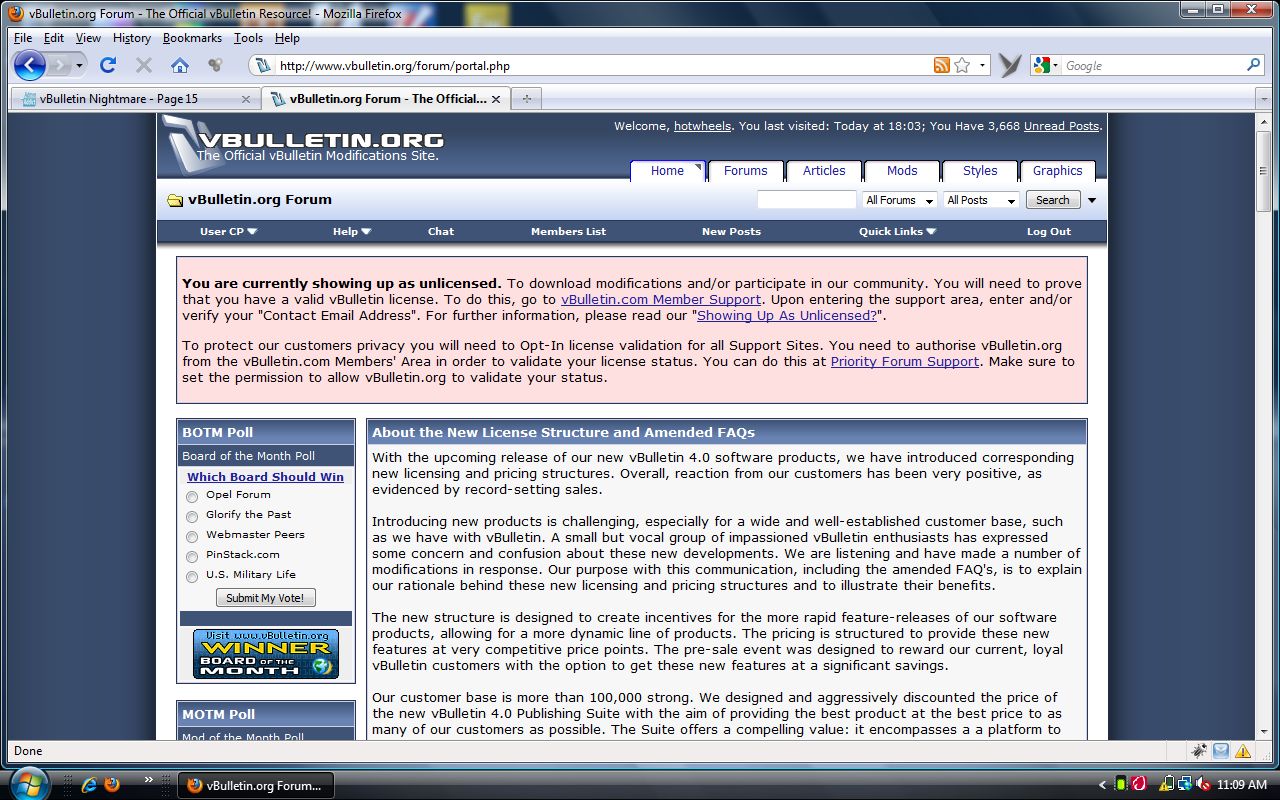Reload the page with the refresh icon

108,65
